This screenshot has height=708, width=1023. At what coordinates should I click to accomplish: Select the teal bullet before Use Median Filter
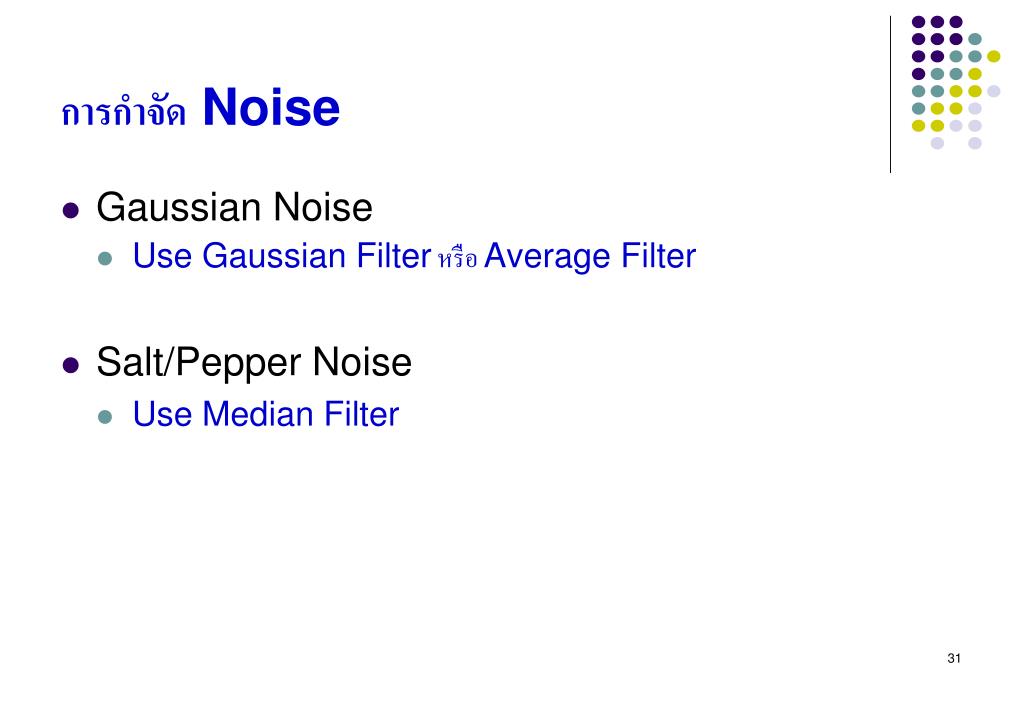tap(105, 416)
